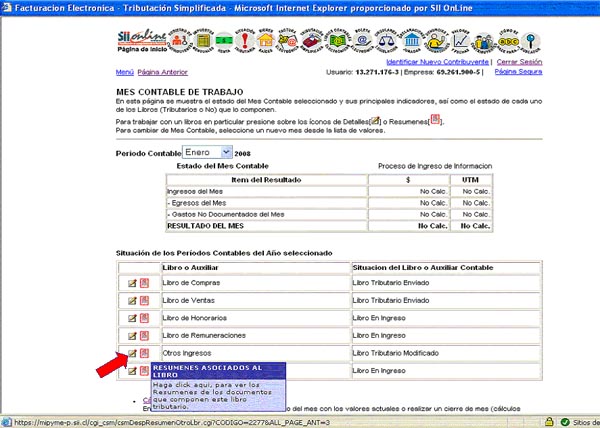The image size is (600, 428).
Task: Open the Página Segura link
Action: click(518, 72)
